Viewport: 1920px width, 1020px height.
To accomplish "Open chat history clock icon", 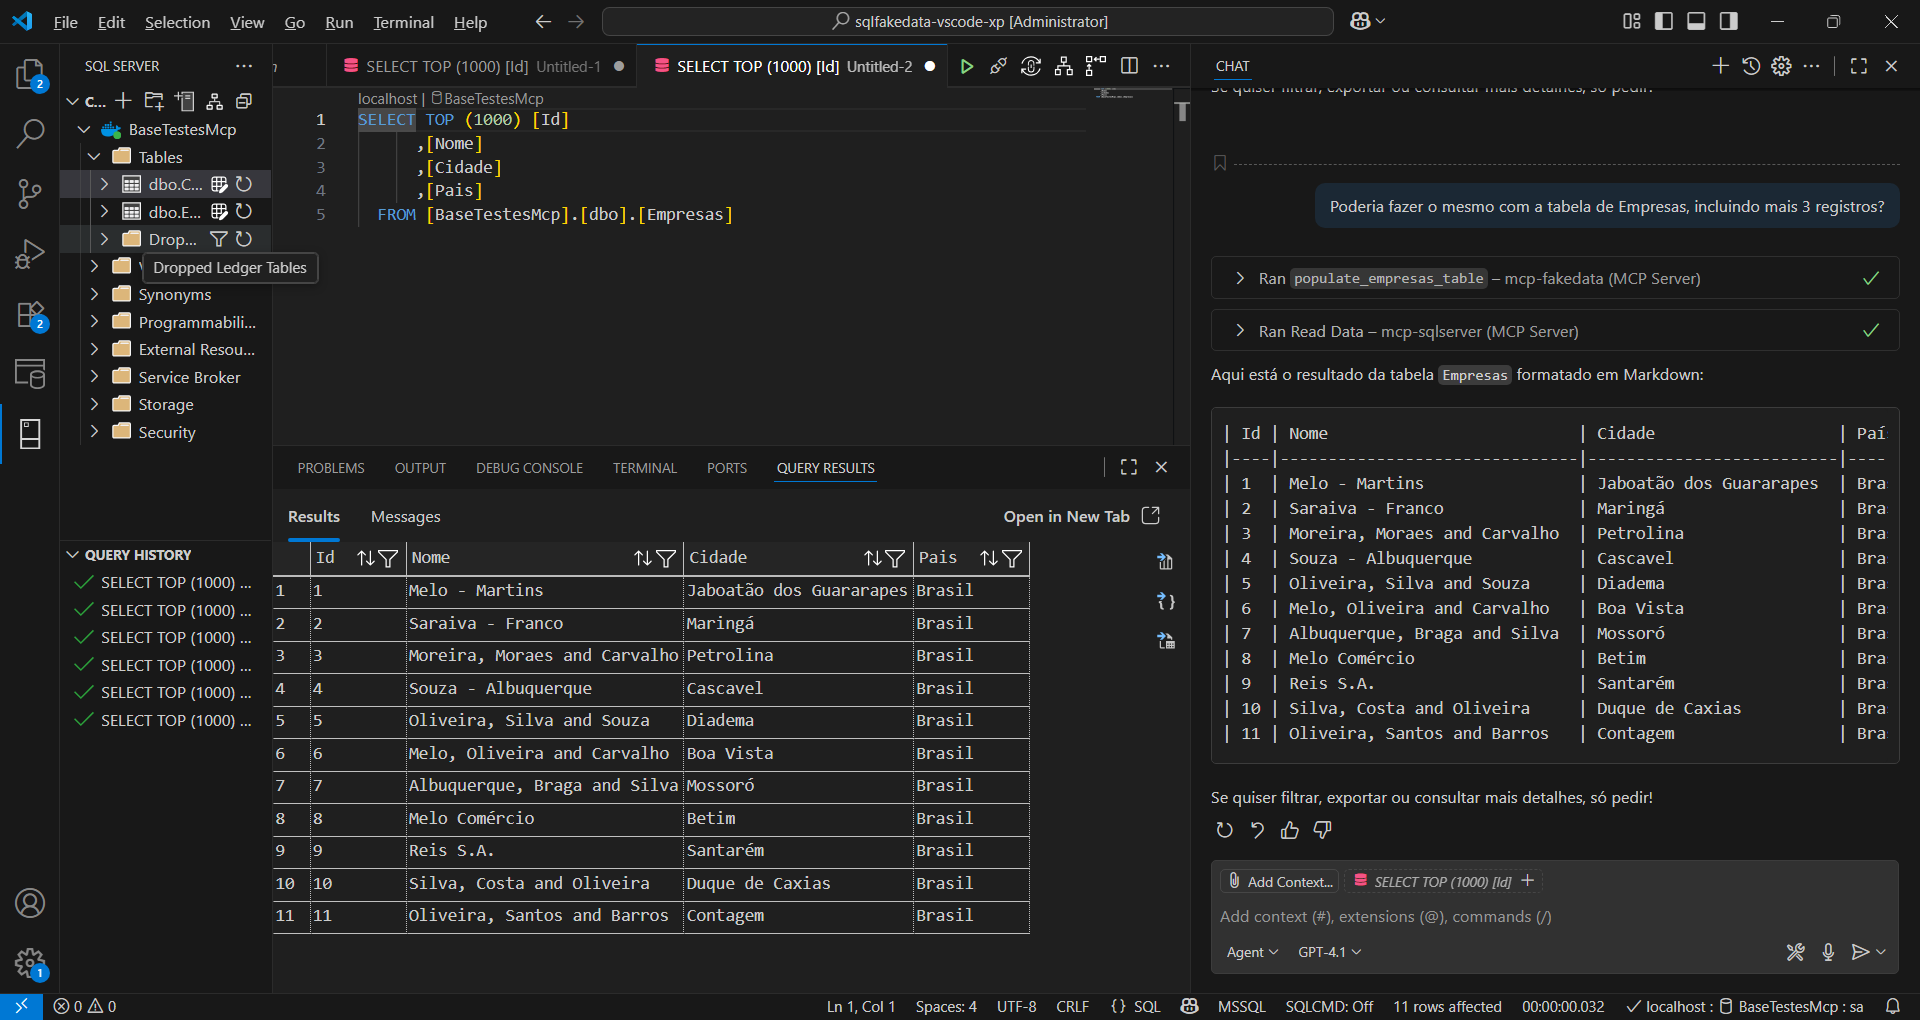I will (x=1751, y=66).
